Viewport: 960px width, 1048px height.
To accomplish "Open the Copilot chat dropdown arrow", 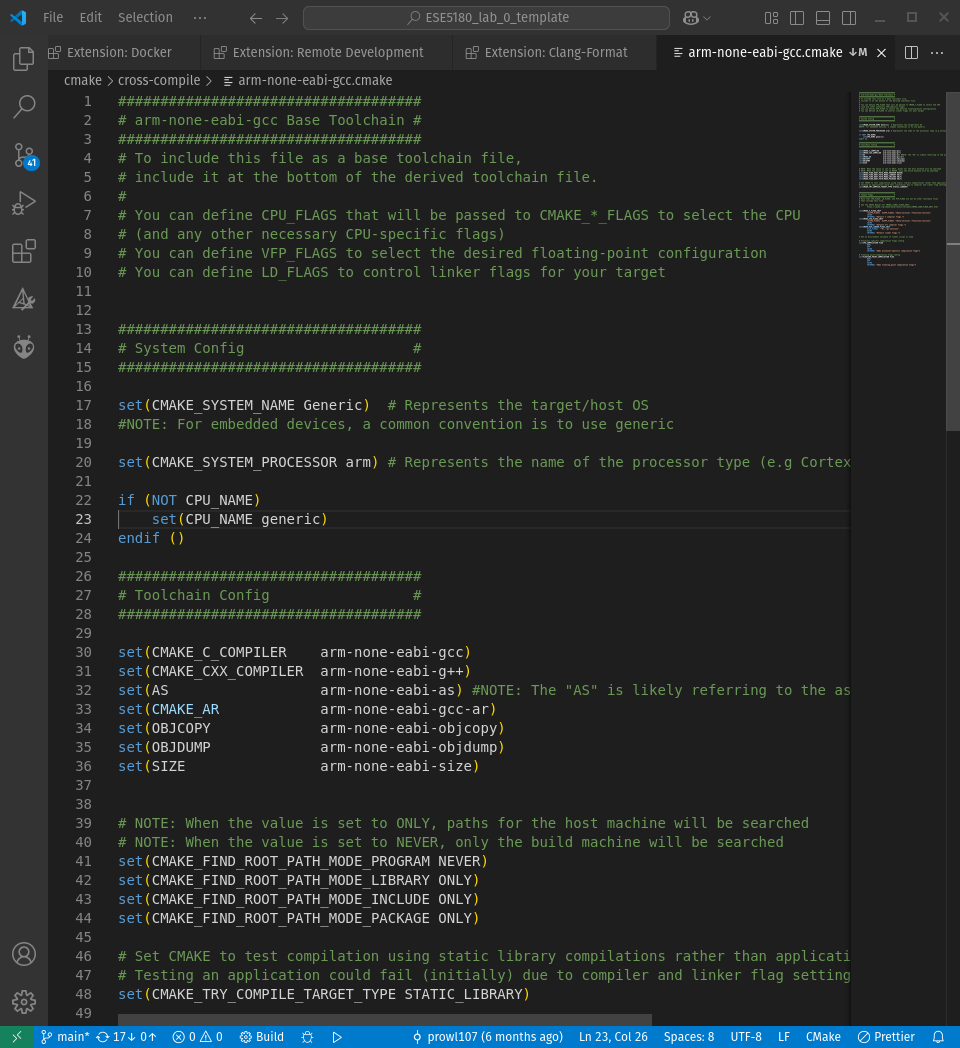I will pos(708,18).
